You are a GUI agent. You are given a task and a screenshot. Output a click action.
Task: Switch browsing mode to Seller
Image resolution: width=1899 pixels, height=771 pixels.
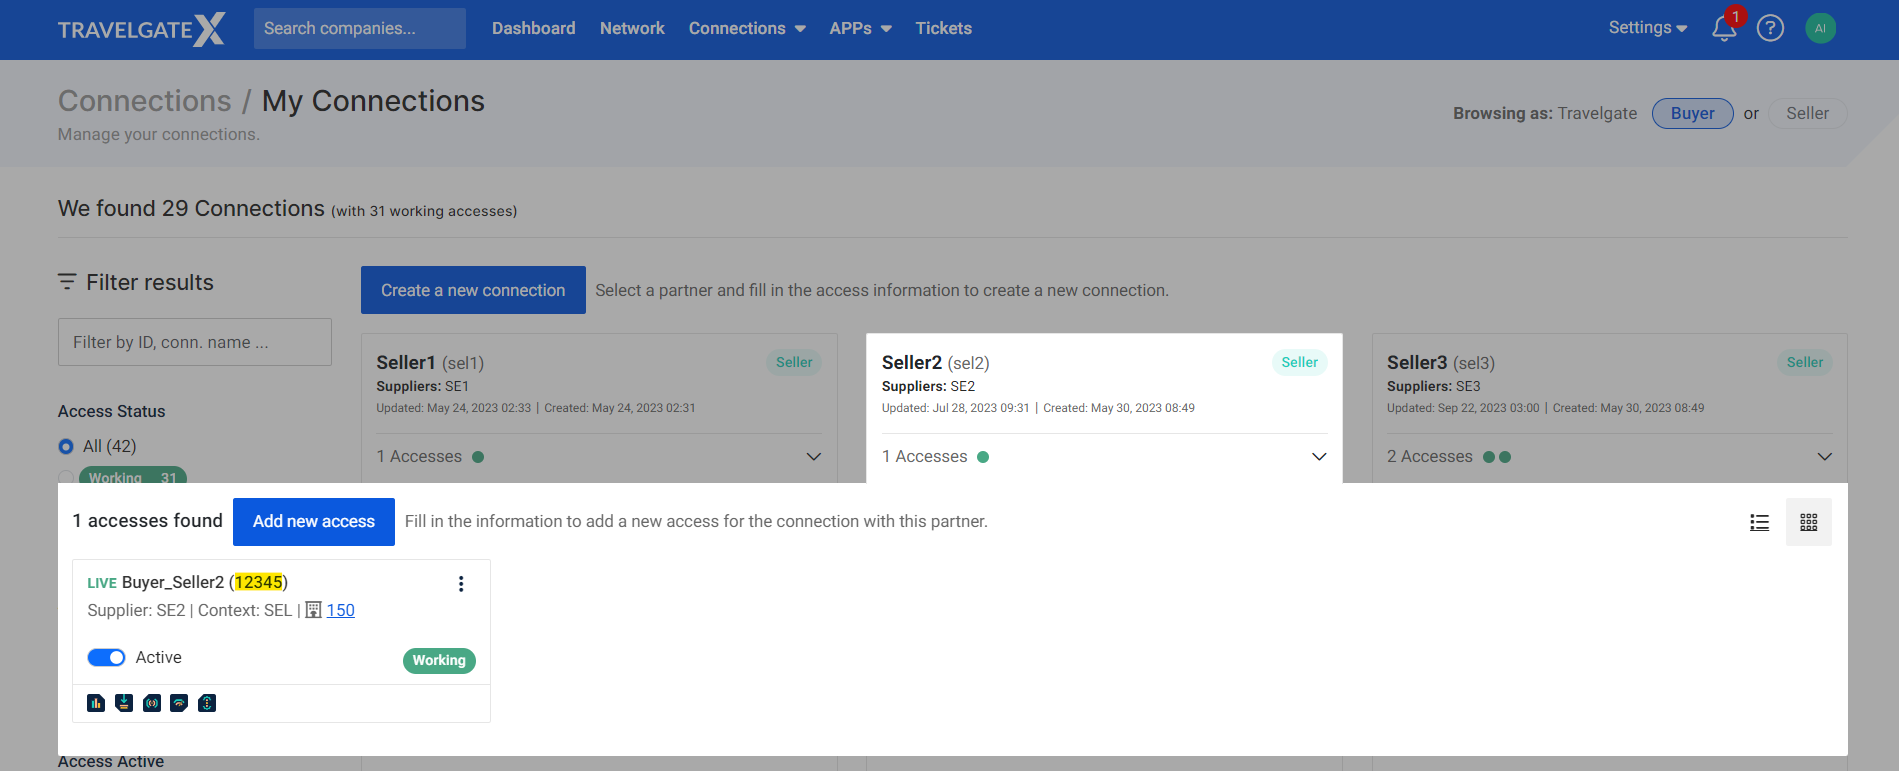[1807, 113]
